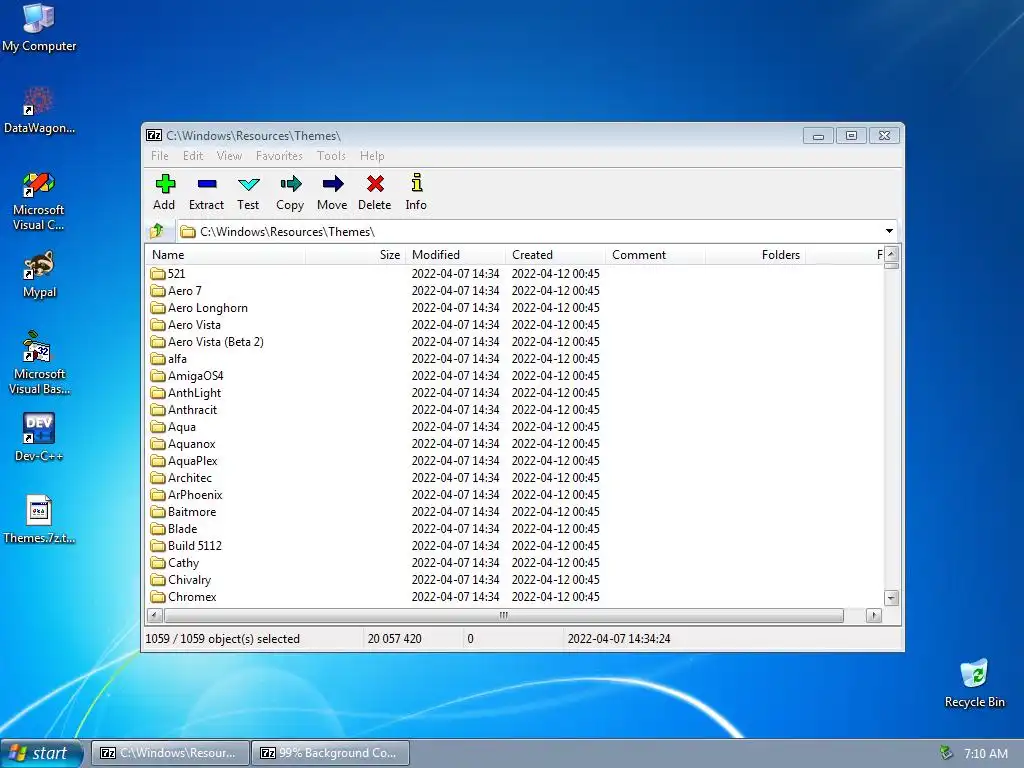
Task: Select the Aero Longhorn folder icon
Action: (x=157, y=308)
